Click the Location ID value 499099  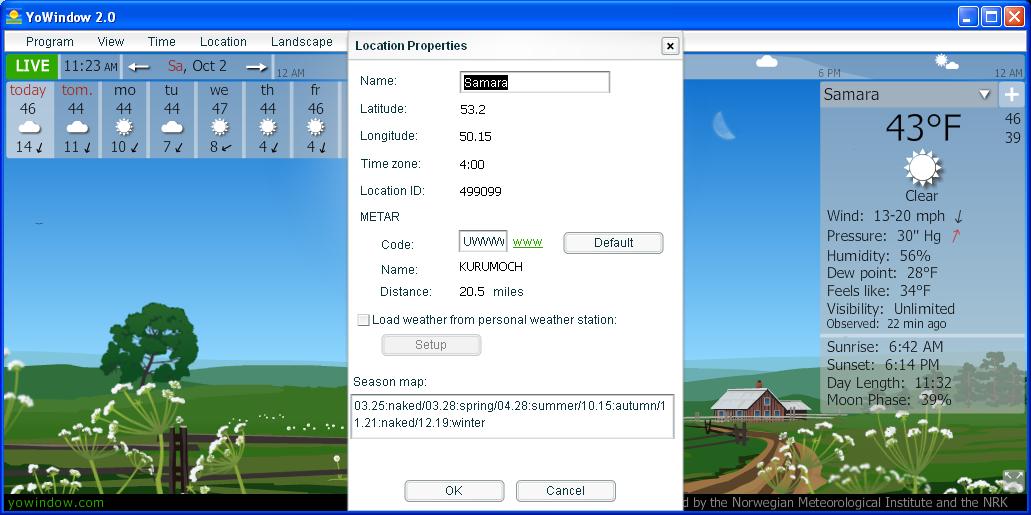(x=481, y=192)
